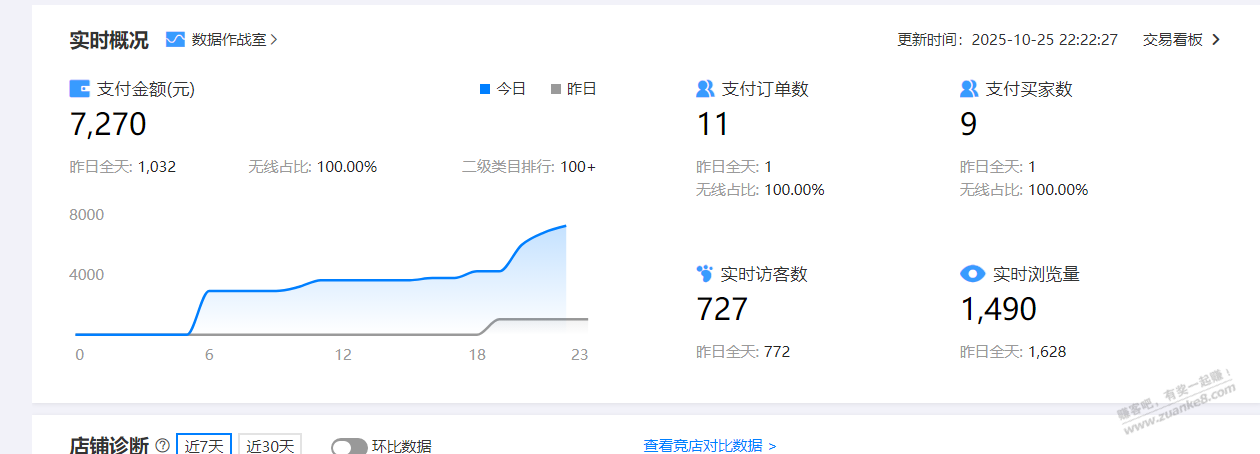This screenshot has width=1260, height=454.
Task: Expand the arrow after 交易看板
Action: pos(1216,40)
